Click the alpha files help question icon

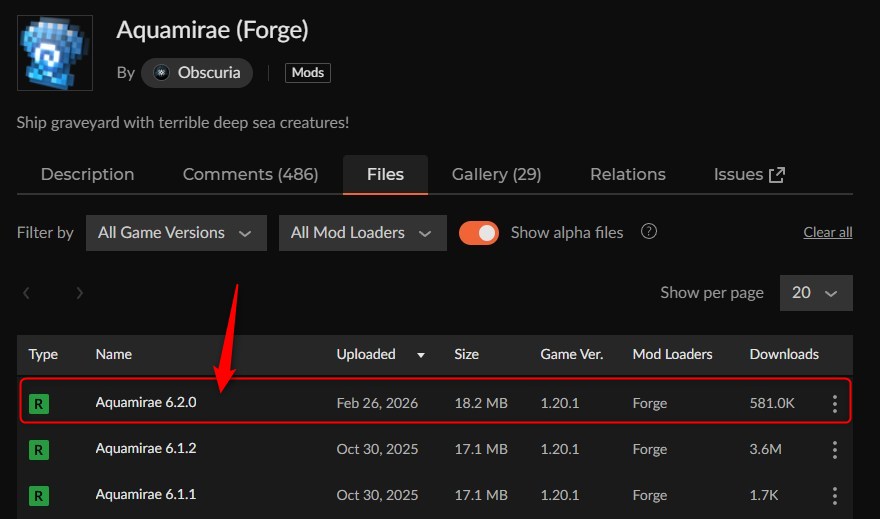649,232
